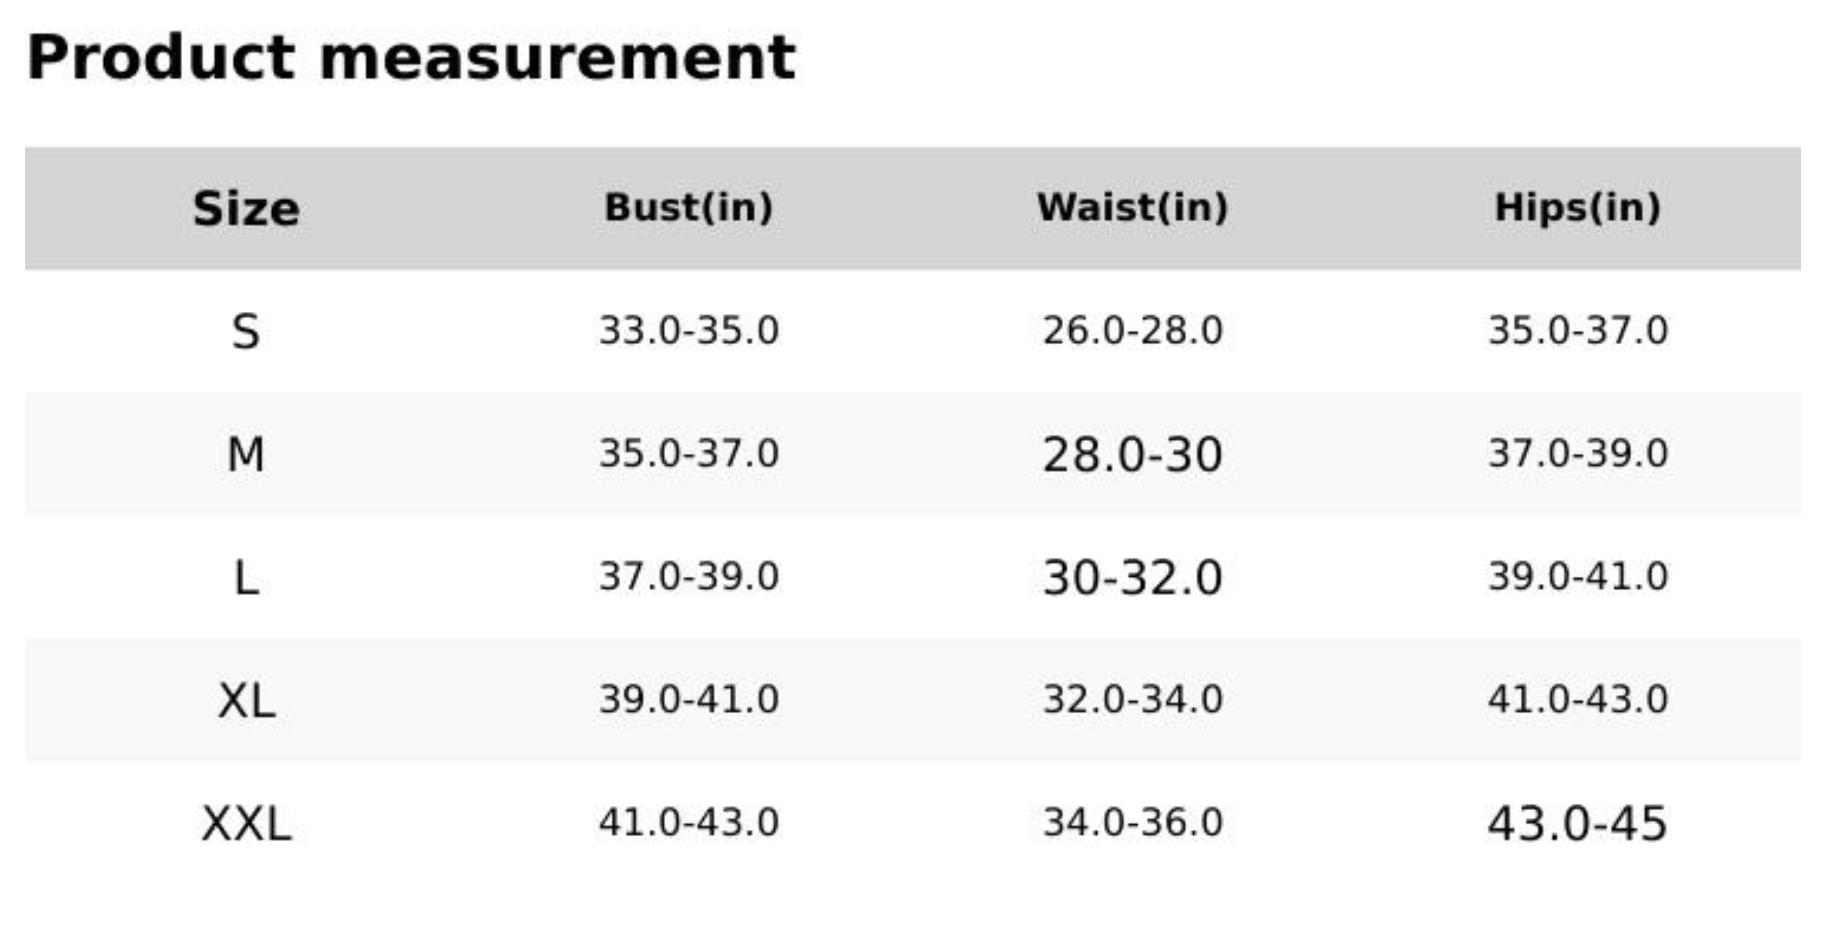1836x928 pixels.
Task: Click bust value 33.0-35.0
Action: tap(688, 330)
